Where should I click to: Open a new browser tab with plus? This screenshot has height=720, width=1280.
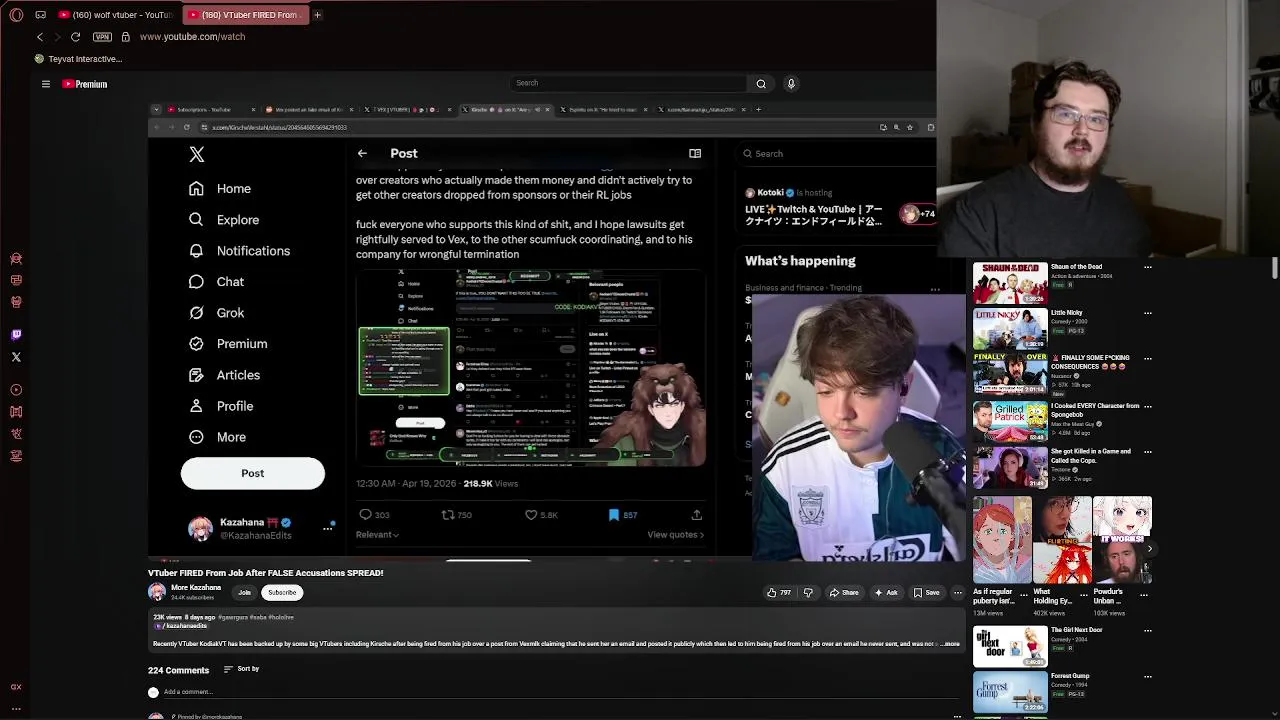pyautogui.click(x=317, y=15)
